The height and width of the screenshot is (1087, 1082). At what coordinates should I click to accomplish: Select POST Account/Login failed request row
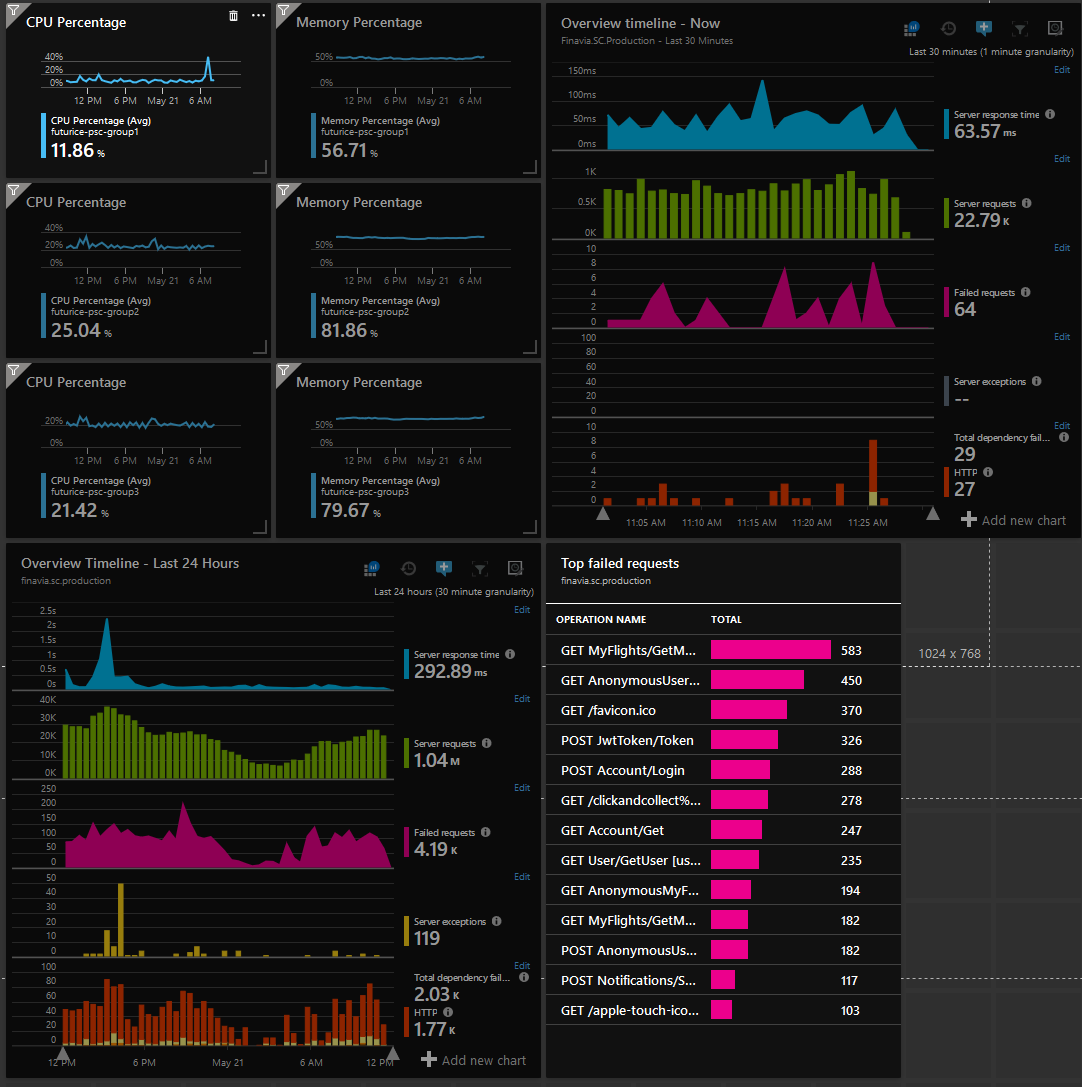[x=724, y=770]
